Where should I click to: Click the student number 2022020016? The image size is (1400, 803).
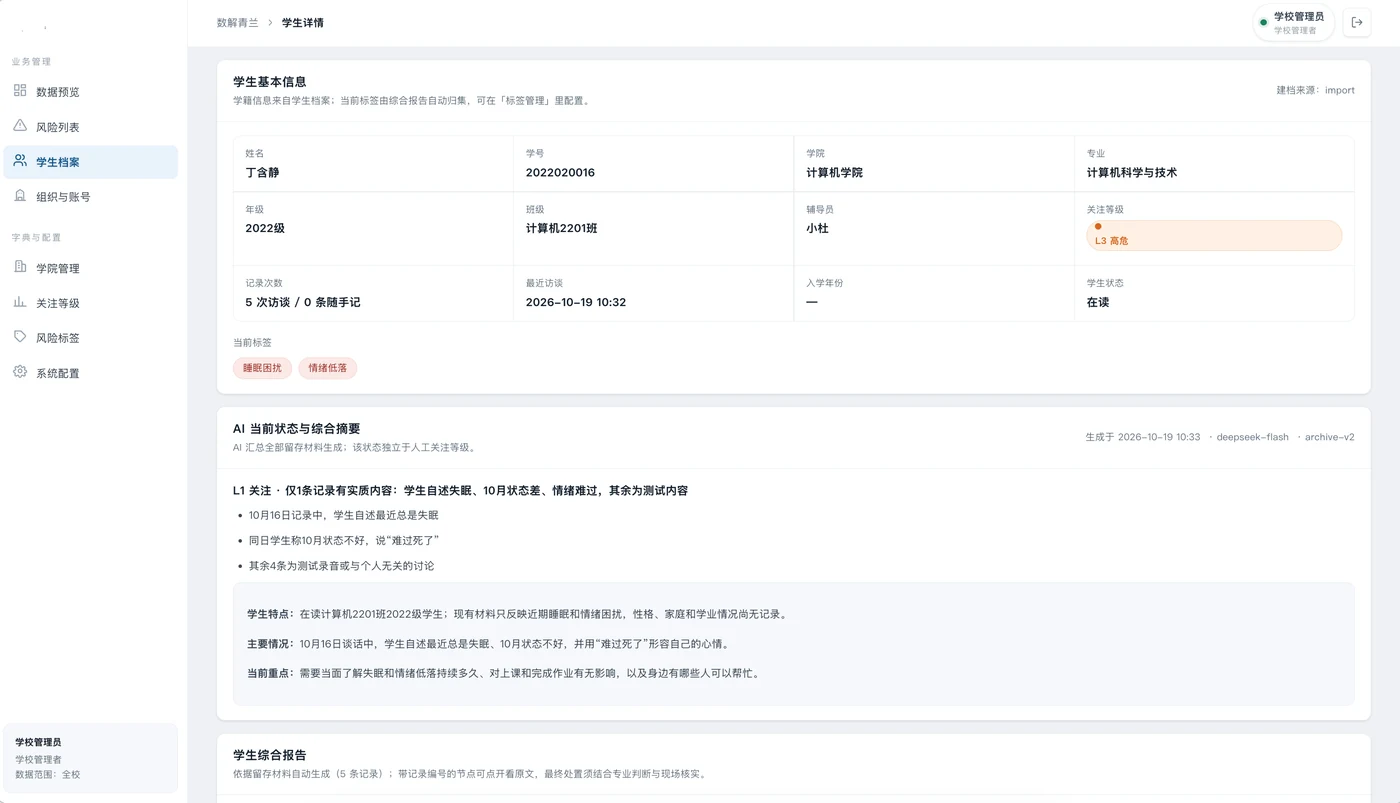click(560, 173)
